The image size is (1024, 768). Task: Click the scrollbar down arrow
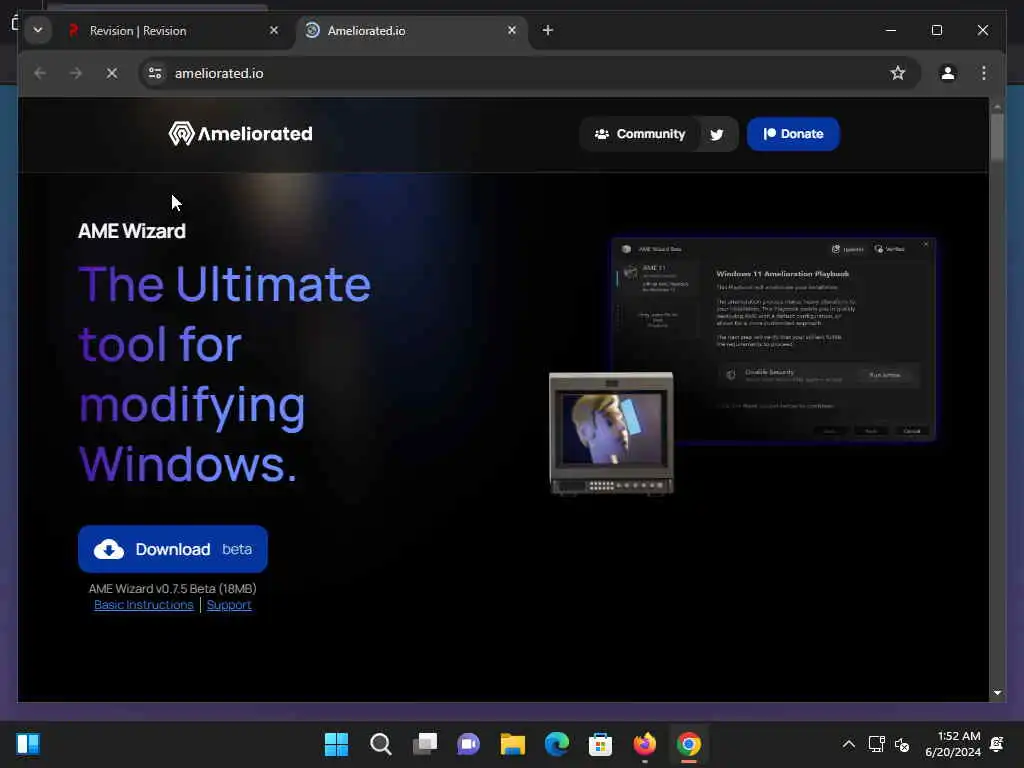coord(997,693)
